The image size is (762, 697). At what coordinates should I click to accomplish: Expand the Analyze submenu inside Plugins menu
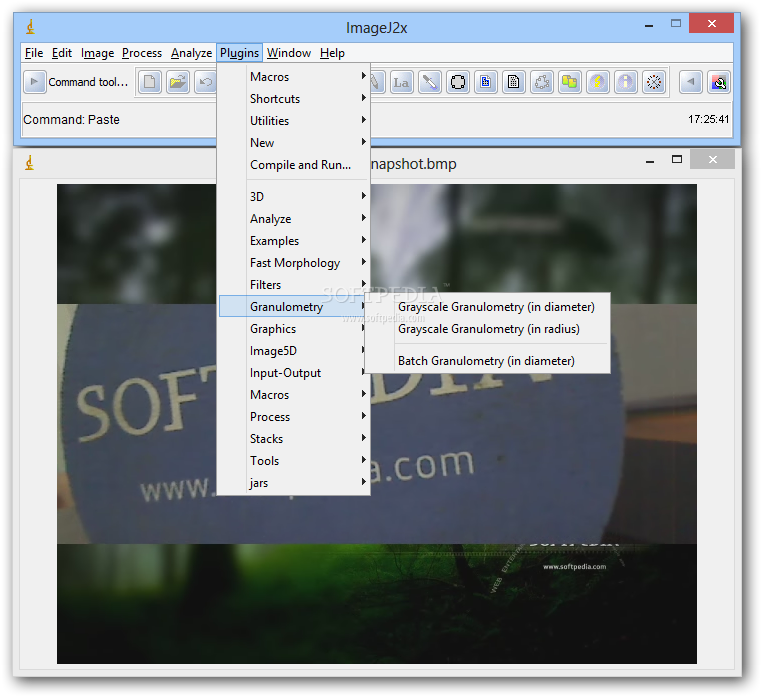click(294, 219)
